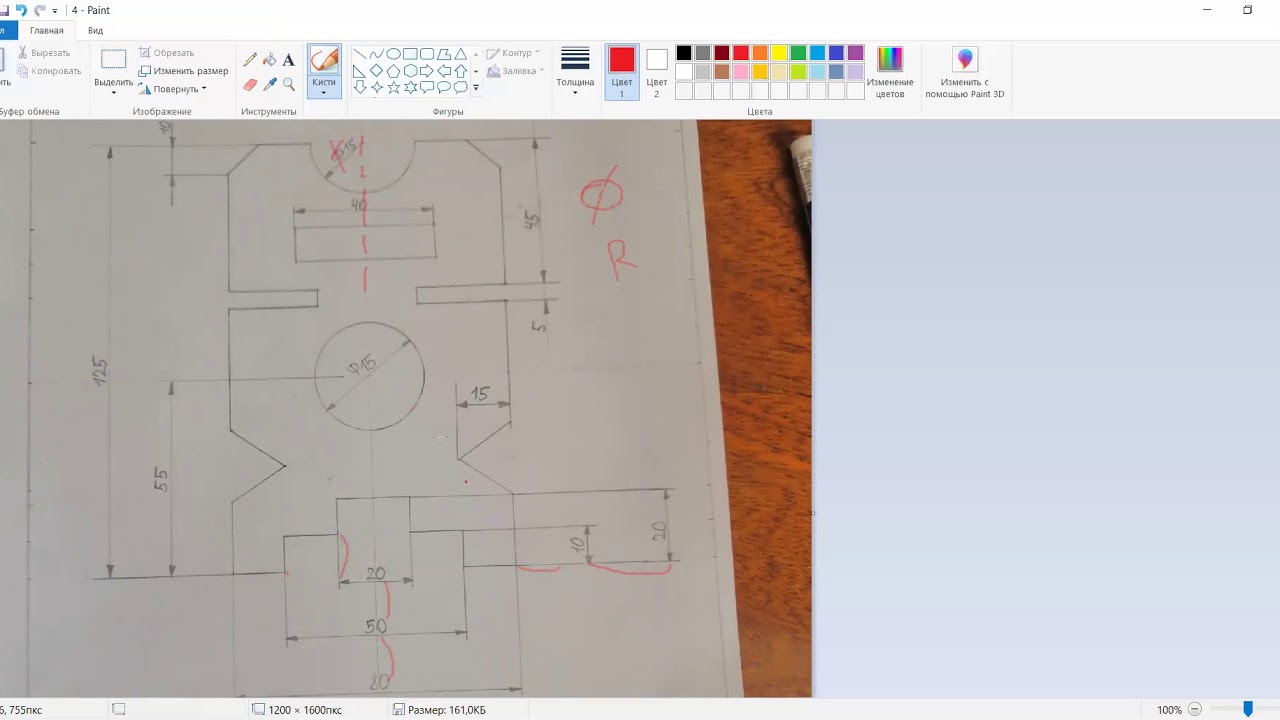
Task: Click the rectangular selection tool icon
Action: [114, 60]
